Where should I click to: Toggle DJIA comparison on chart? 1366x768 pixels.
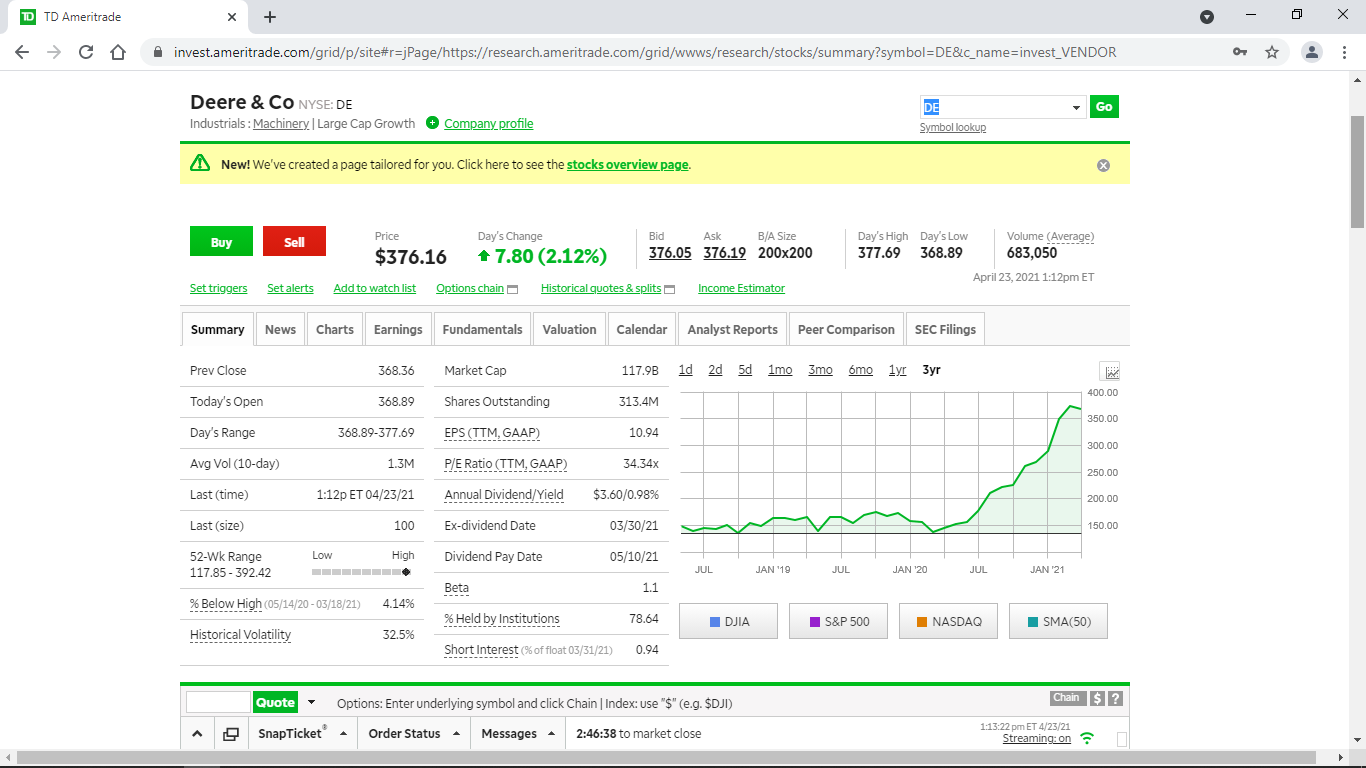point(729,621)
